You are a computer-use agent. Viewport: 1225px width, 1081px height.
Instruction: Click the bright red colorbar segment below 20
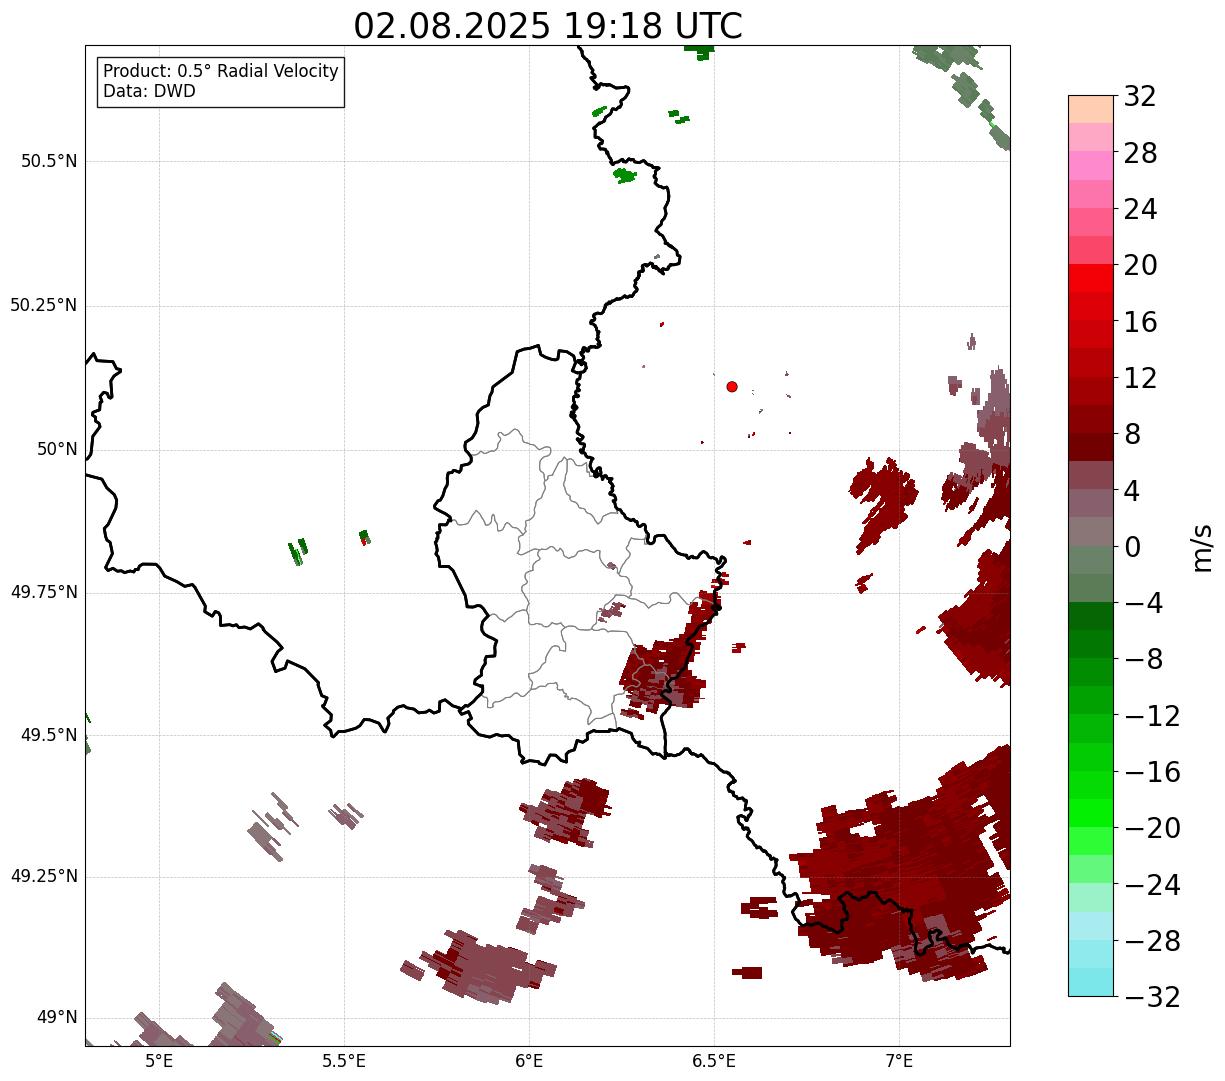(x=1091, y=278)
